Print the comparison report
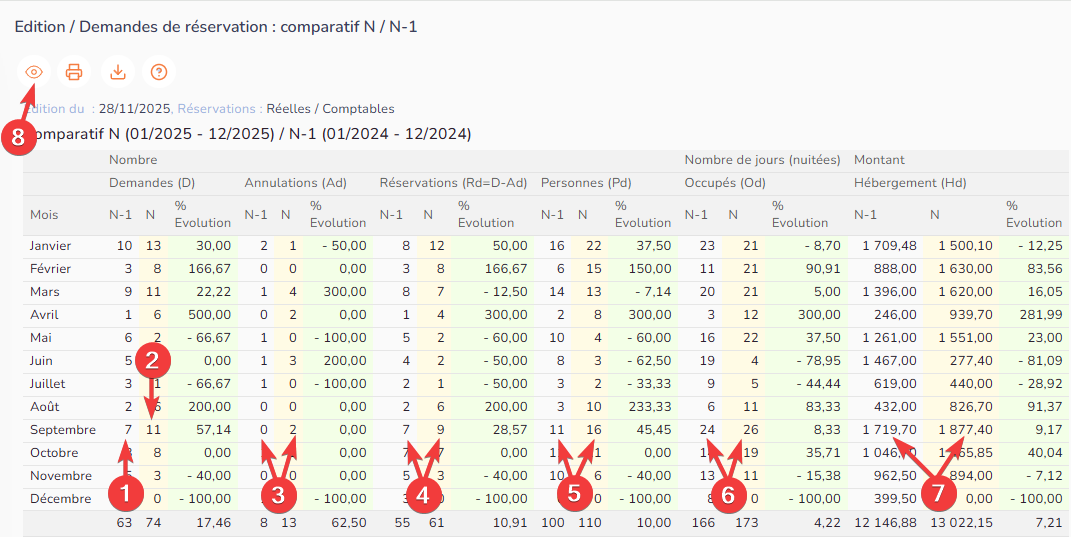The image size is (1071, 537). [74, 72]
